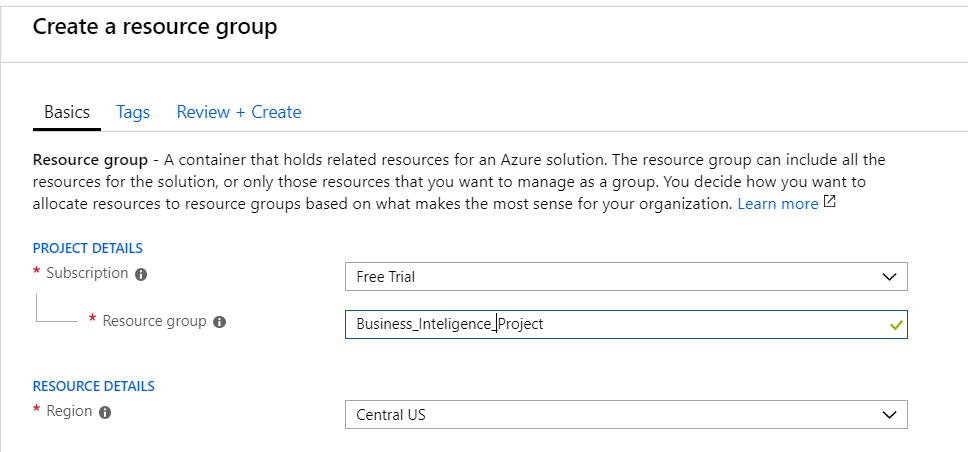Click the chevron arrow on the Region dropdown
Screen dimensions: 968x452
889,414
